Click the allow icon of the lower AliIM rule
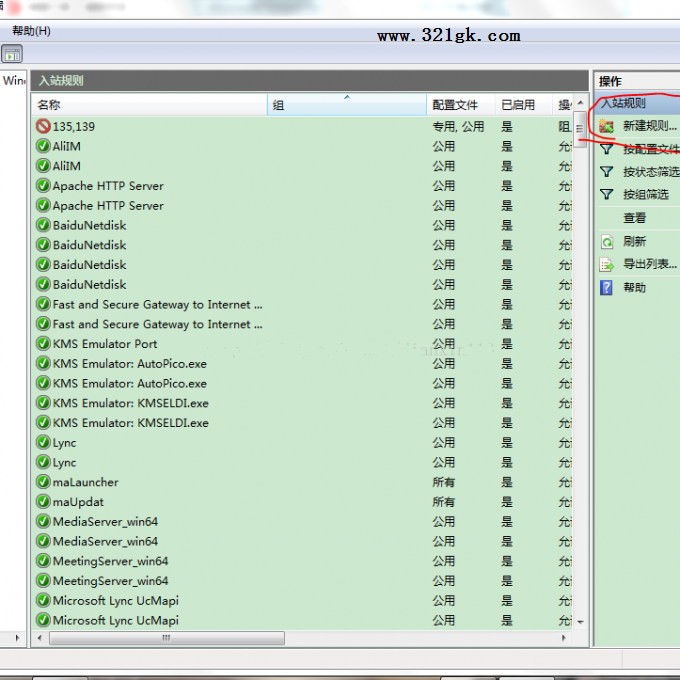This screenshot has height=680, width=680. point(43,166)
